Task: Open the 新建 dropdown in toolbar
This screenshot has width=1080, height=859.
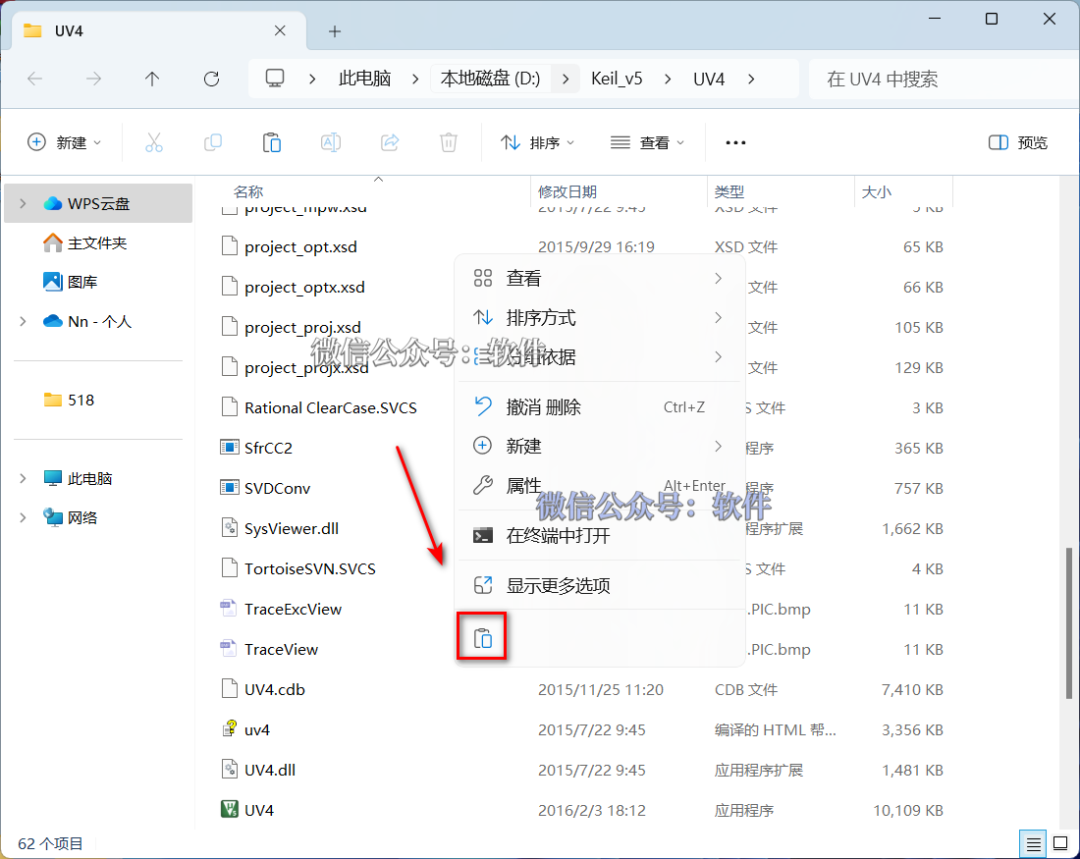Action: coord(64,143)
